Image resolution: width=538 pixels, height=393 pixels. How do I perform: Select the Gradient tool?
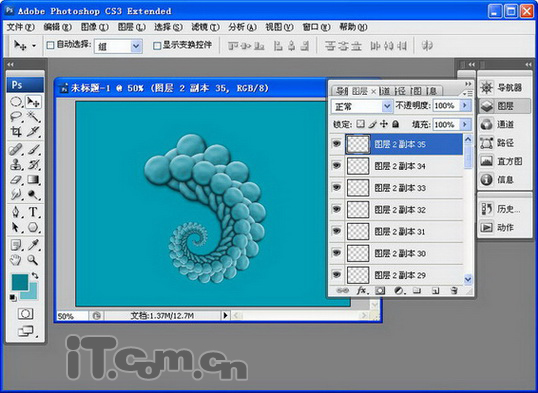[x=33, y=180]
